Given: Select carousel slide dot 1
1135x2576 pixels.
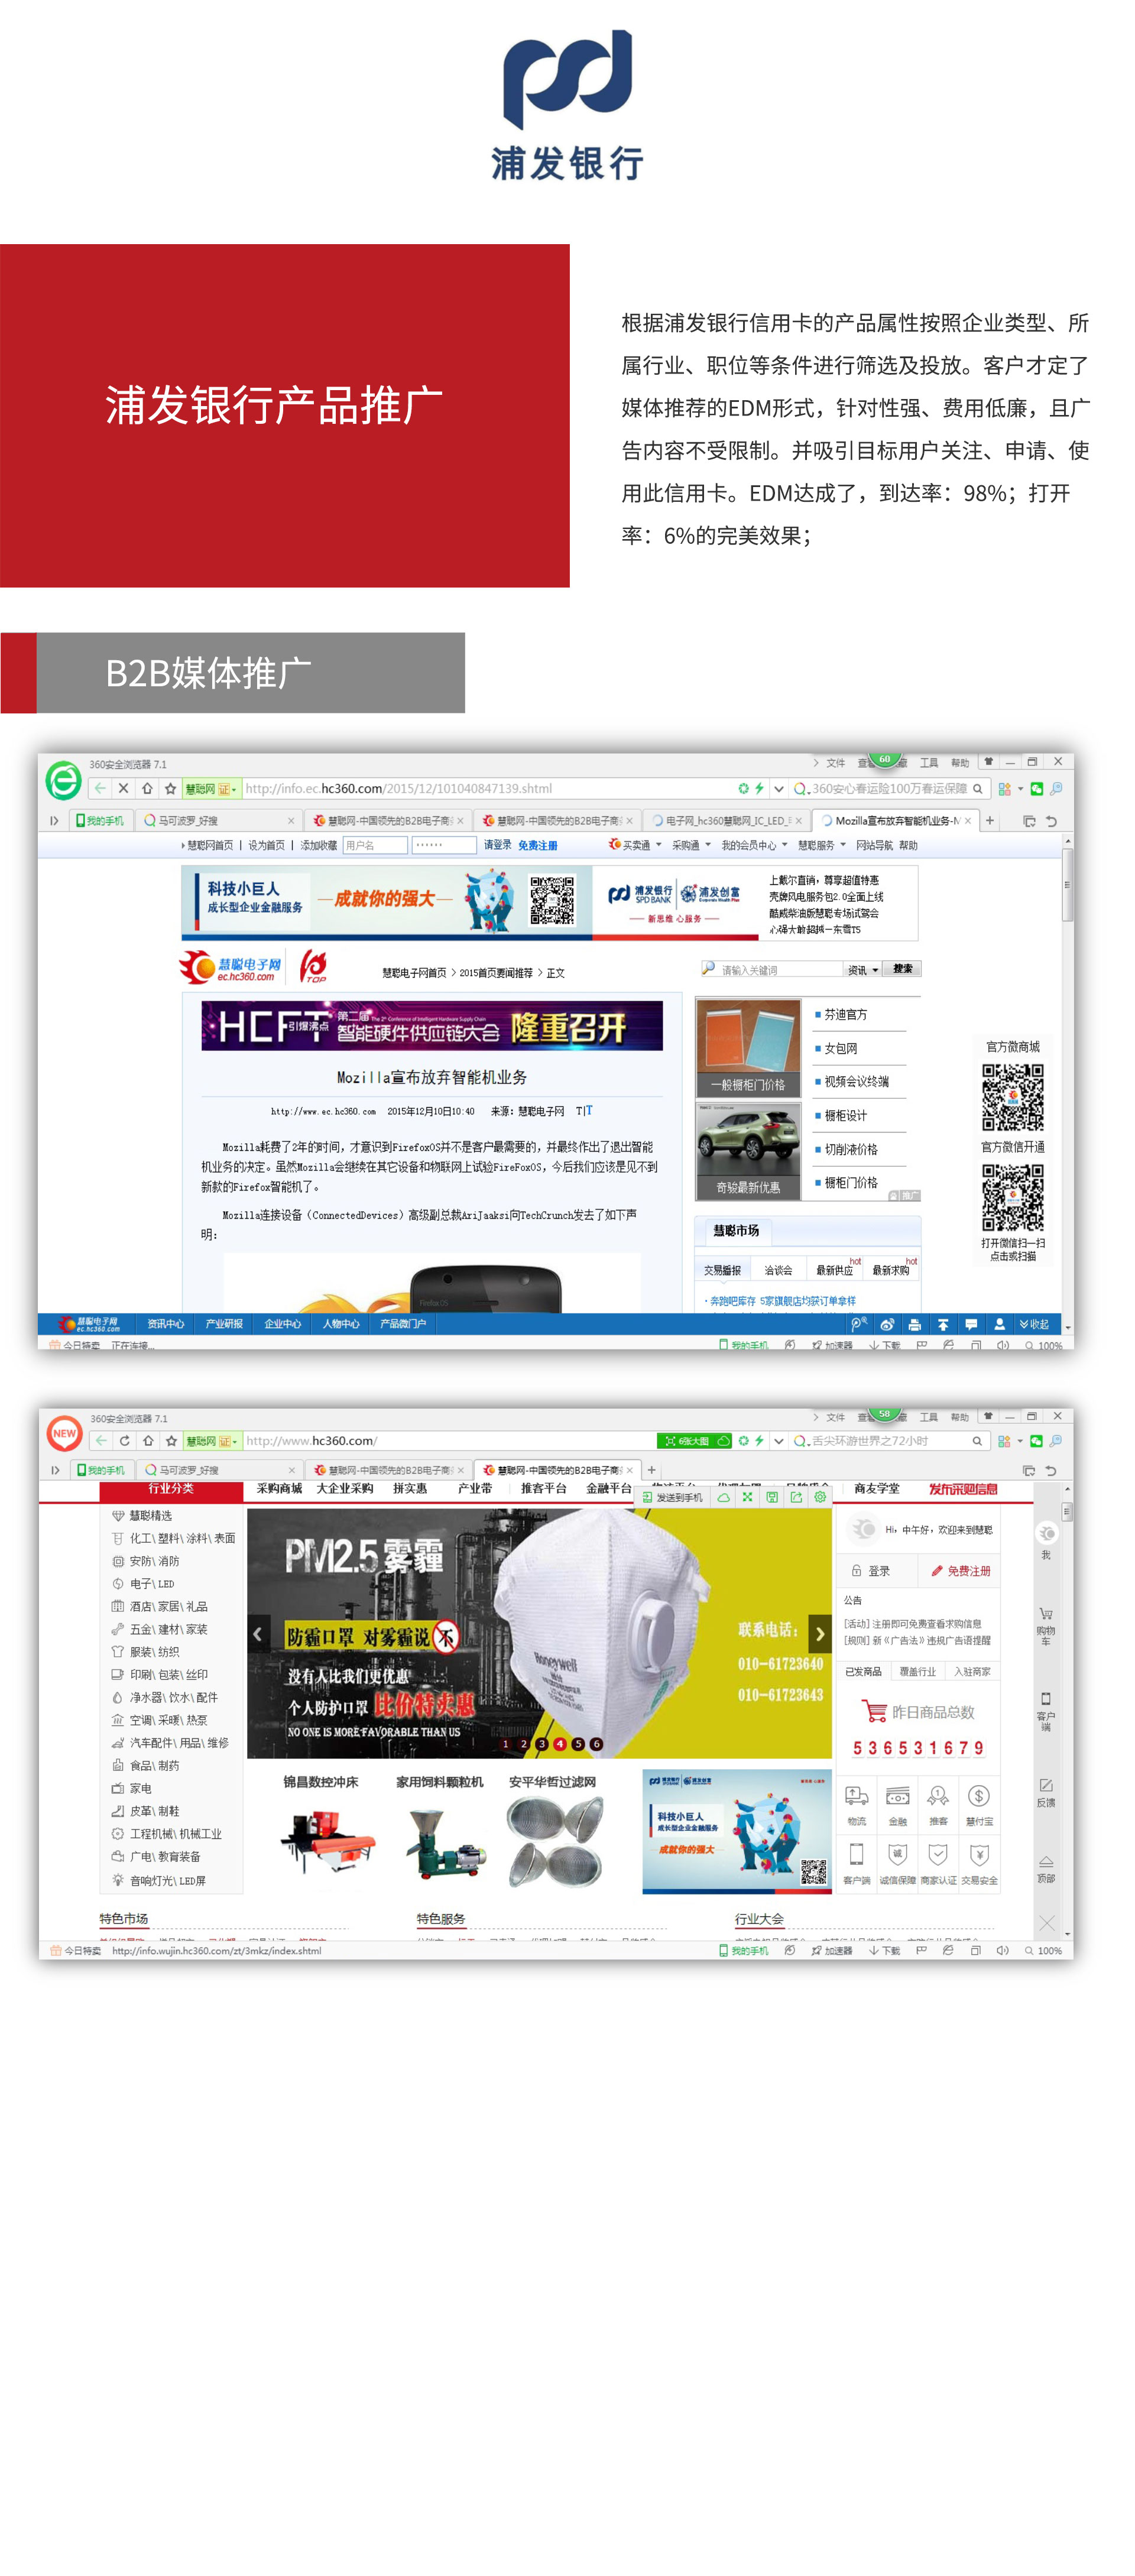Looking at the screenshot, I should coord(506,1744).
